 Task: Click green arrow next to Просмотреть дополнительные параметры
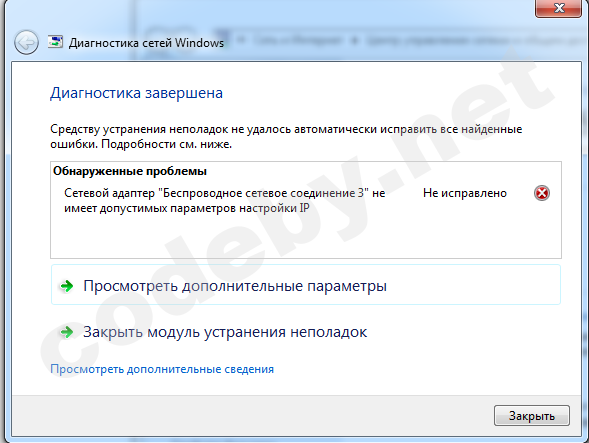click(x=67, y=286)
